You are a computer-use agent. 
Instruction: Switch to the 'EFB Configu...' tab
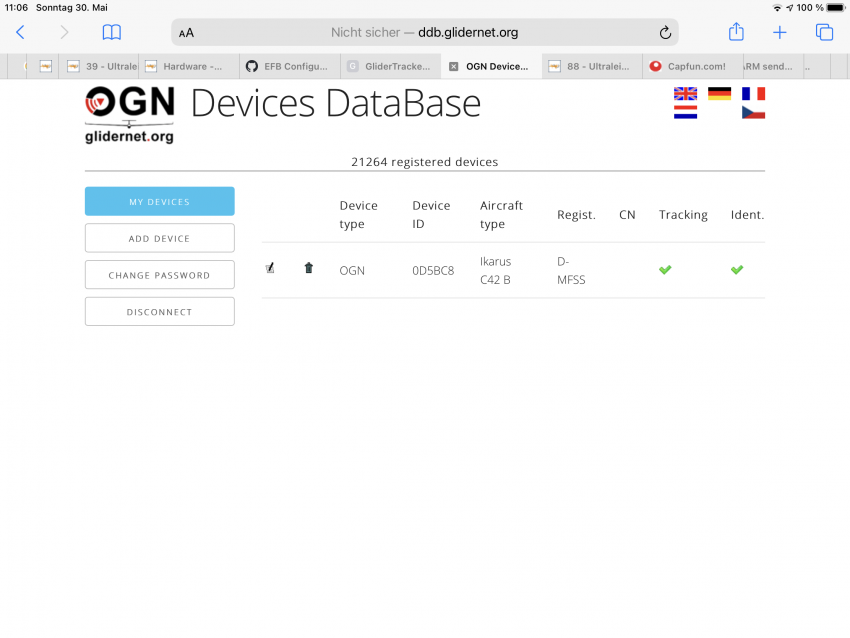(289, 67)
